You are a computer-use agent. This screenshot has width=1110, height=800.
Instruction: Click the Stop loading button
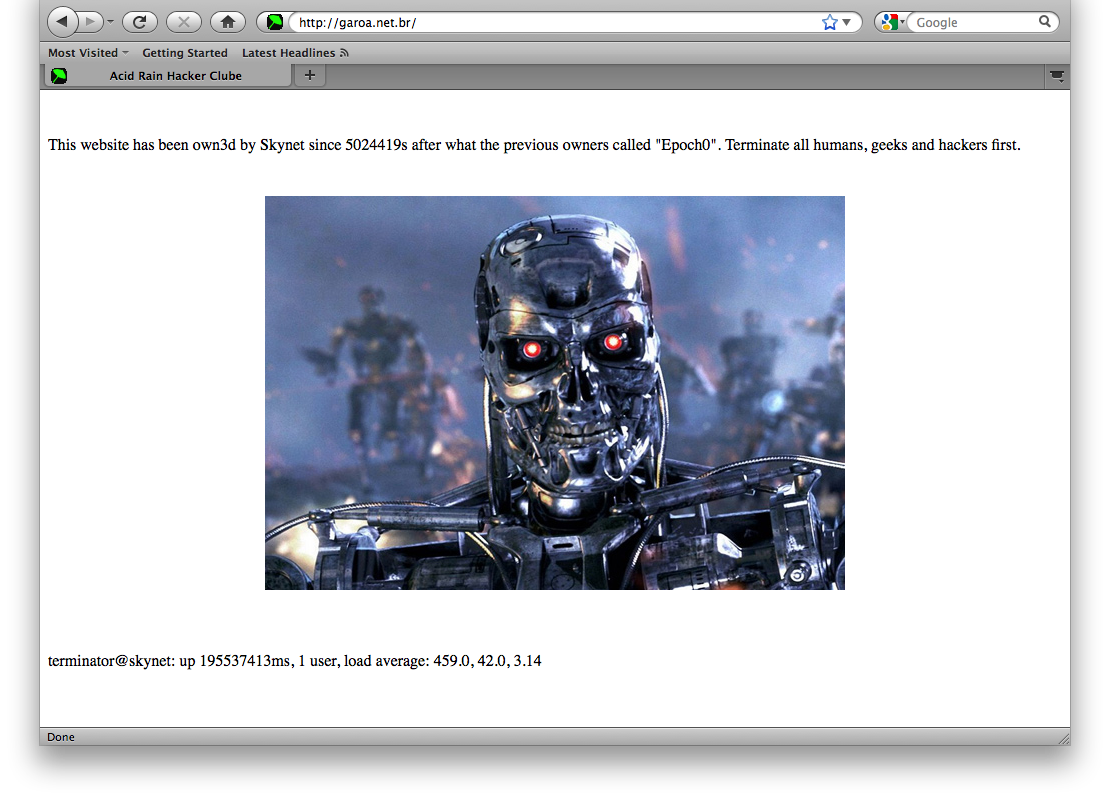tap(183, 22)
